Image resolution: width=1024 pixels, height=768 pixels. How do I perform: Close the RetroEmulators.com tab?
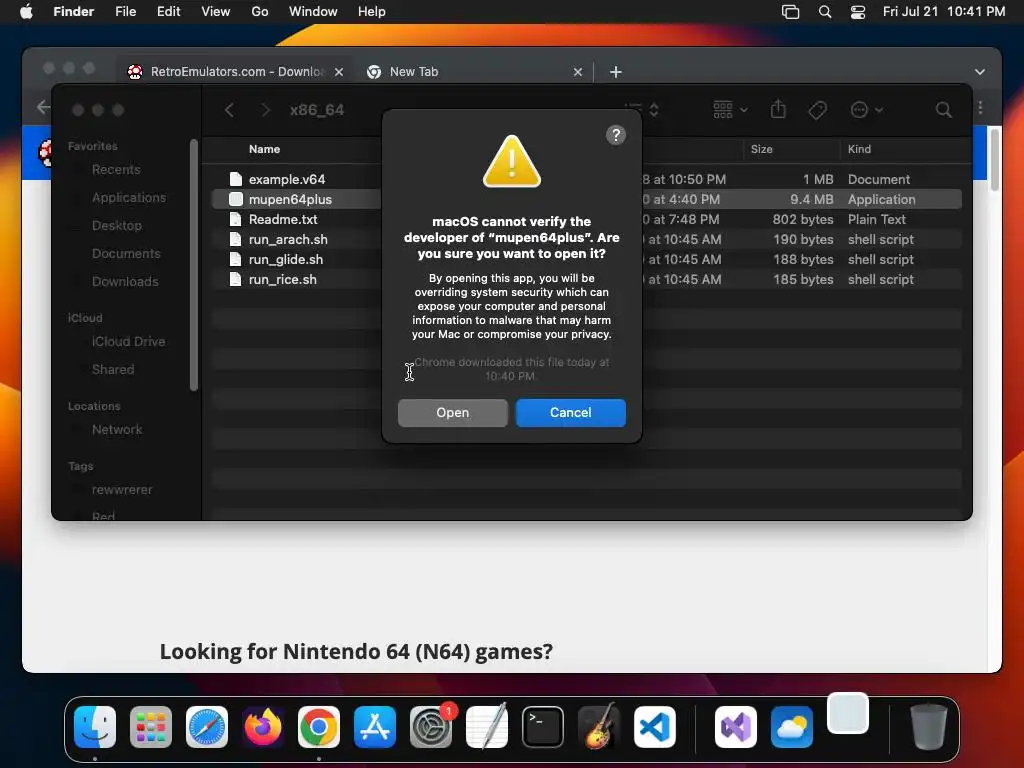click(x=339, y=72)
